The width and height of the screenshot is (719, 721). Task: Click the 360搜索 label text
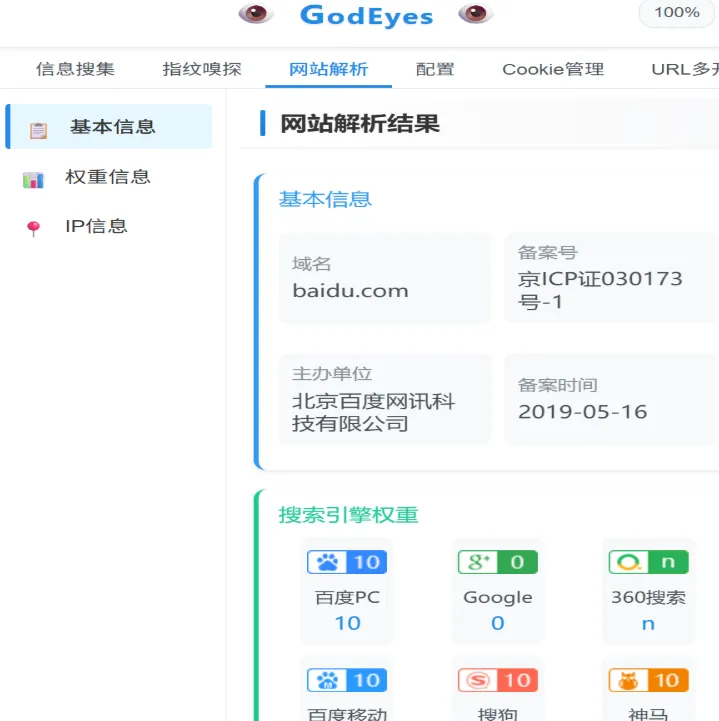point(649,597)
